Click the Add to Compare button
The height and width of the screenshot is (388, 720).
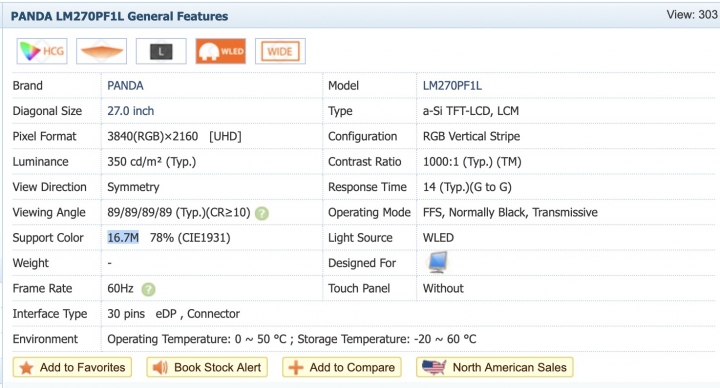tap(342, 367)
